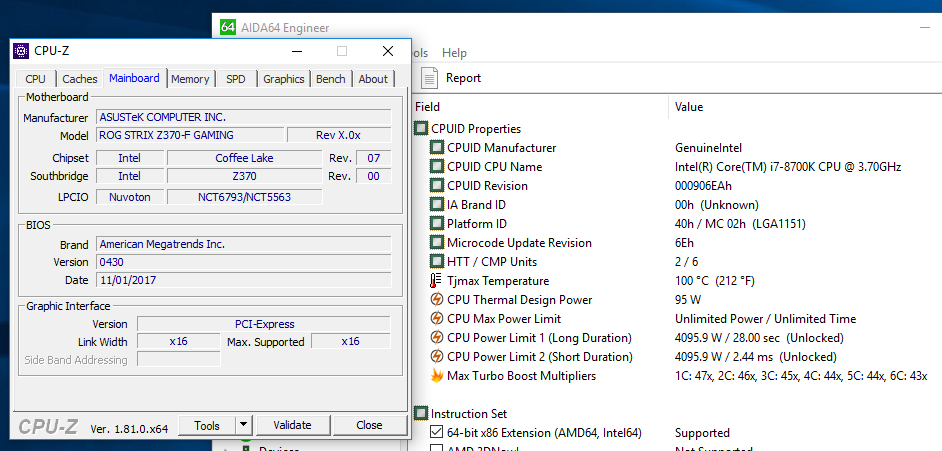Click the Ver. 1.81.0.x64 version text
The image size is (942, 451).
pos(129,429)
